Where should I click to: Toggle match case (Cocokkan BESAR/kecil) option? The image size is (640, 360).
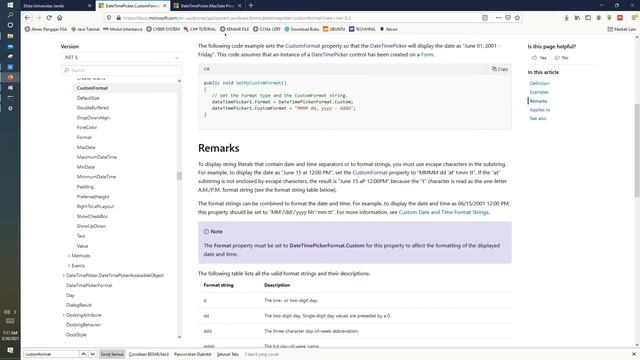pos(149,354)
